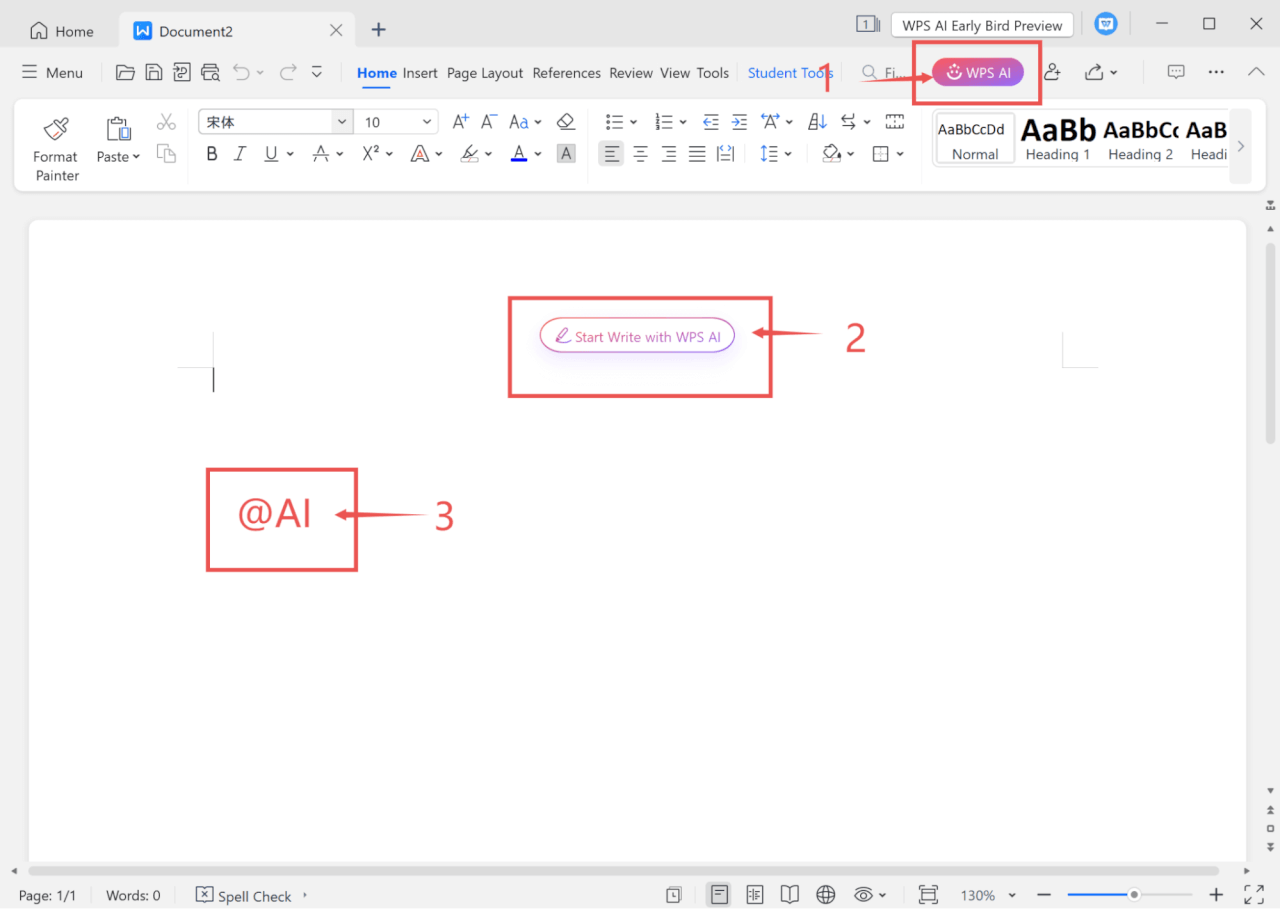Viewport: 1280px width, 909px height.
Task: Increase the font size with A+ icon
Action: 460,122
